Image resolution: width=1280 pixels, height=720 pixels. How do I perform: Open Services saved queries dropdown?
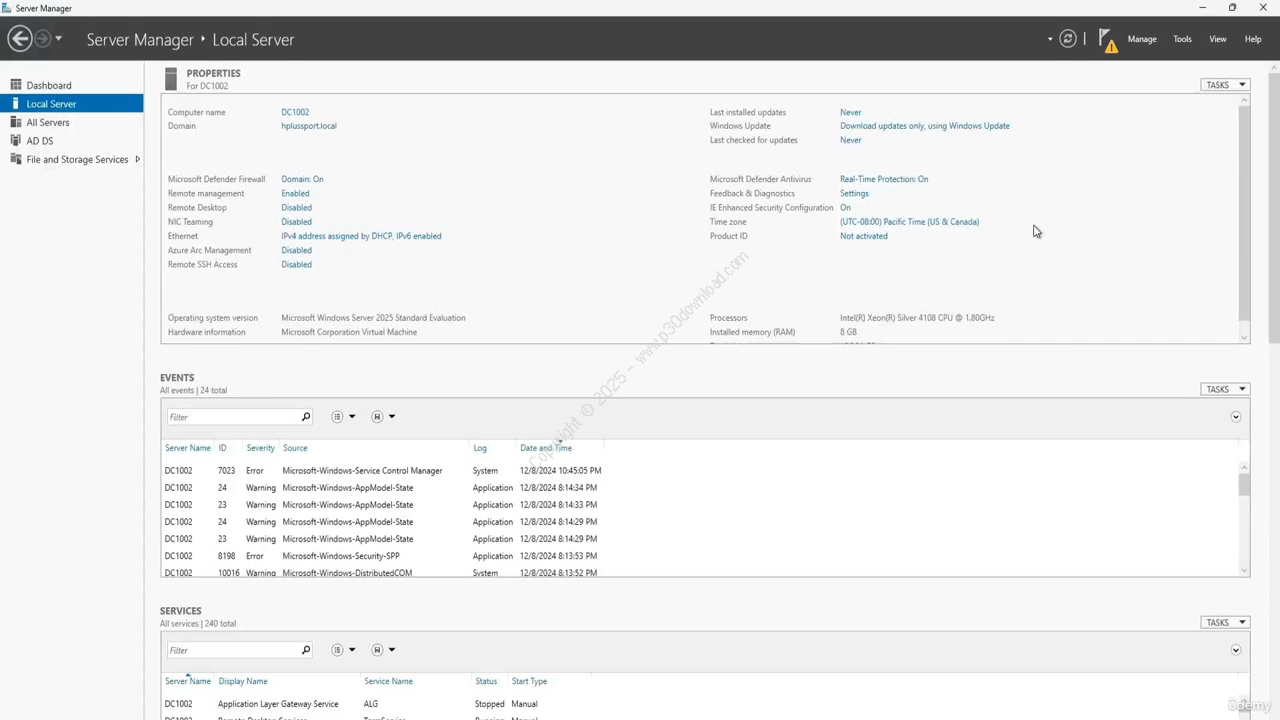tap(383, 650)
